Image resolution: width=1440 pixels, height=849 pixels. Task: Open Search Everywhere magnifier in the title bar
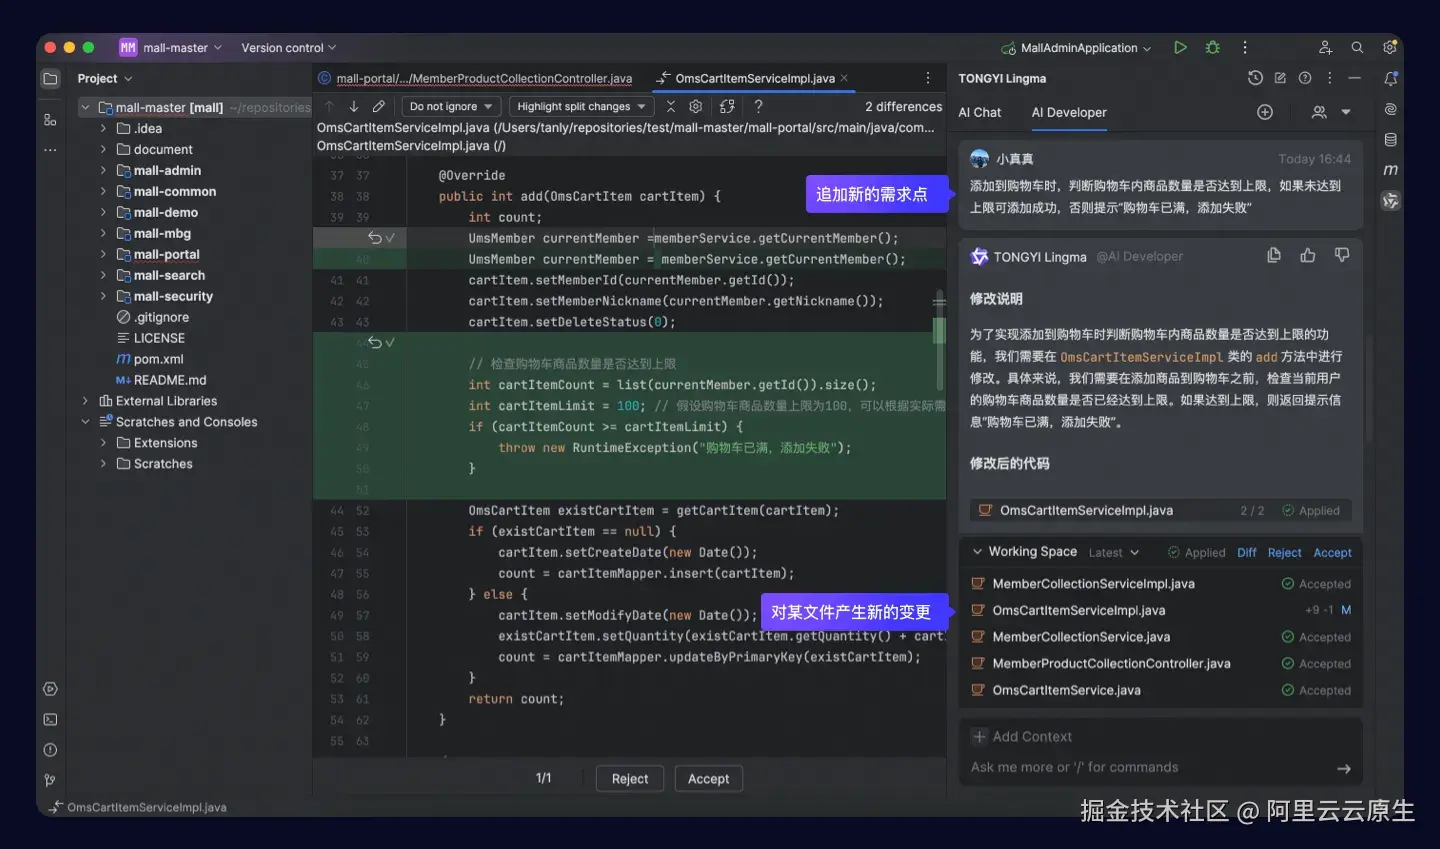pyautogui.click(x=1357, y=47)
